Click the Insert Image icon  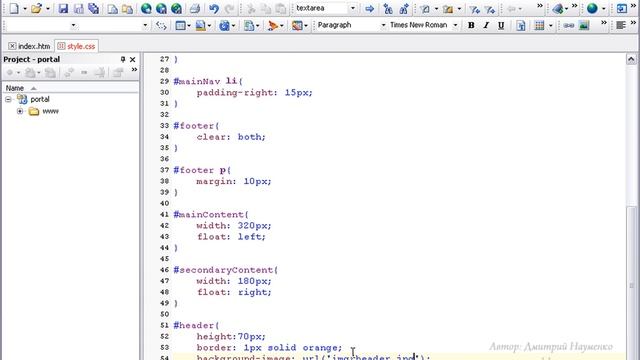[x=584, y=25]
